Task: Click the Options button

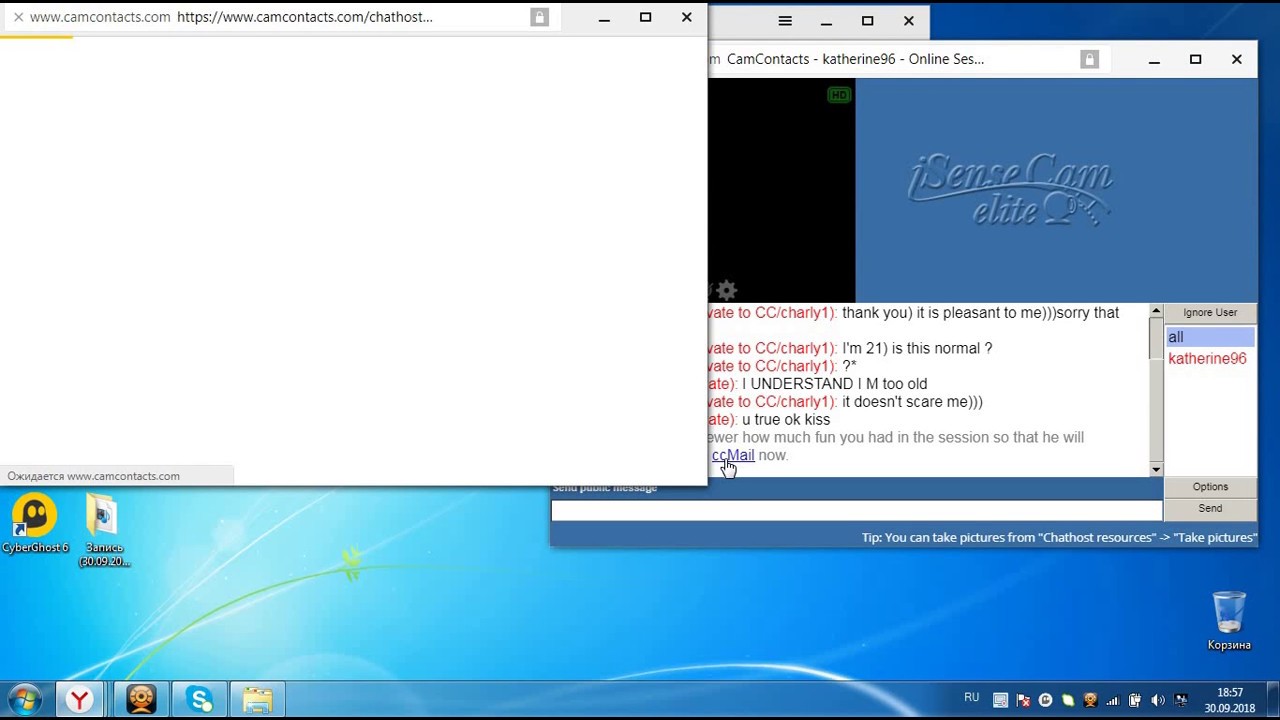Action: point(1210,487)
